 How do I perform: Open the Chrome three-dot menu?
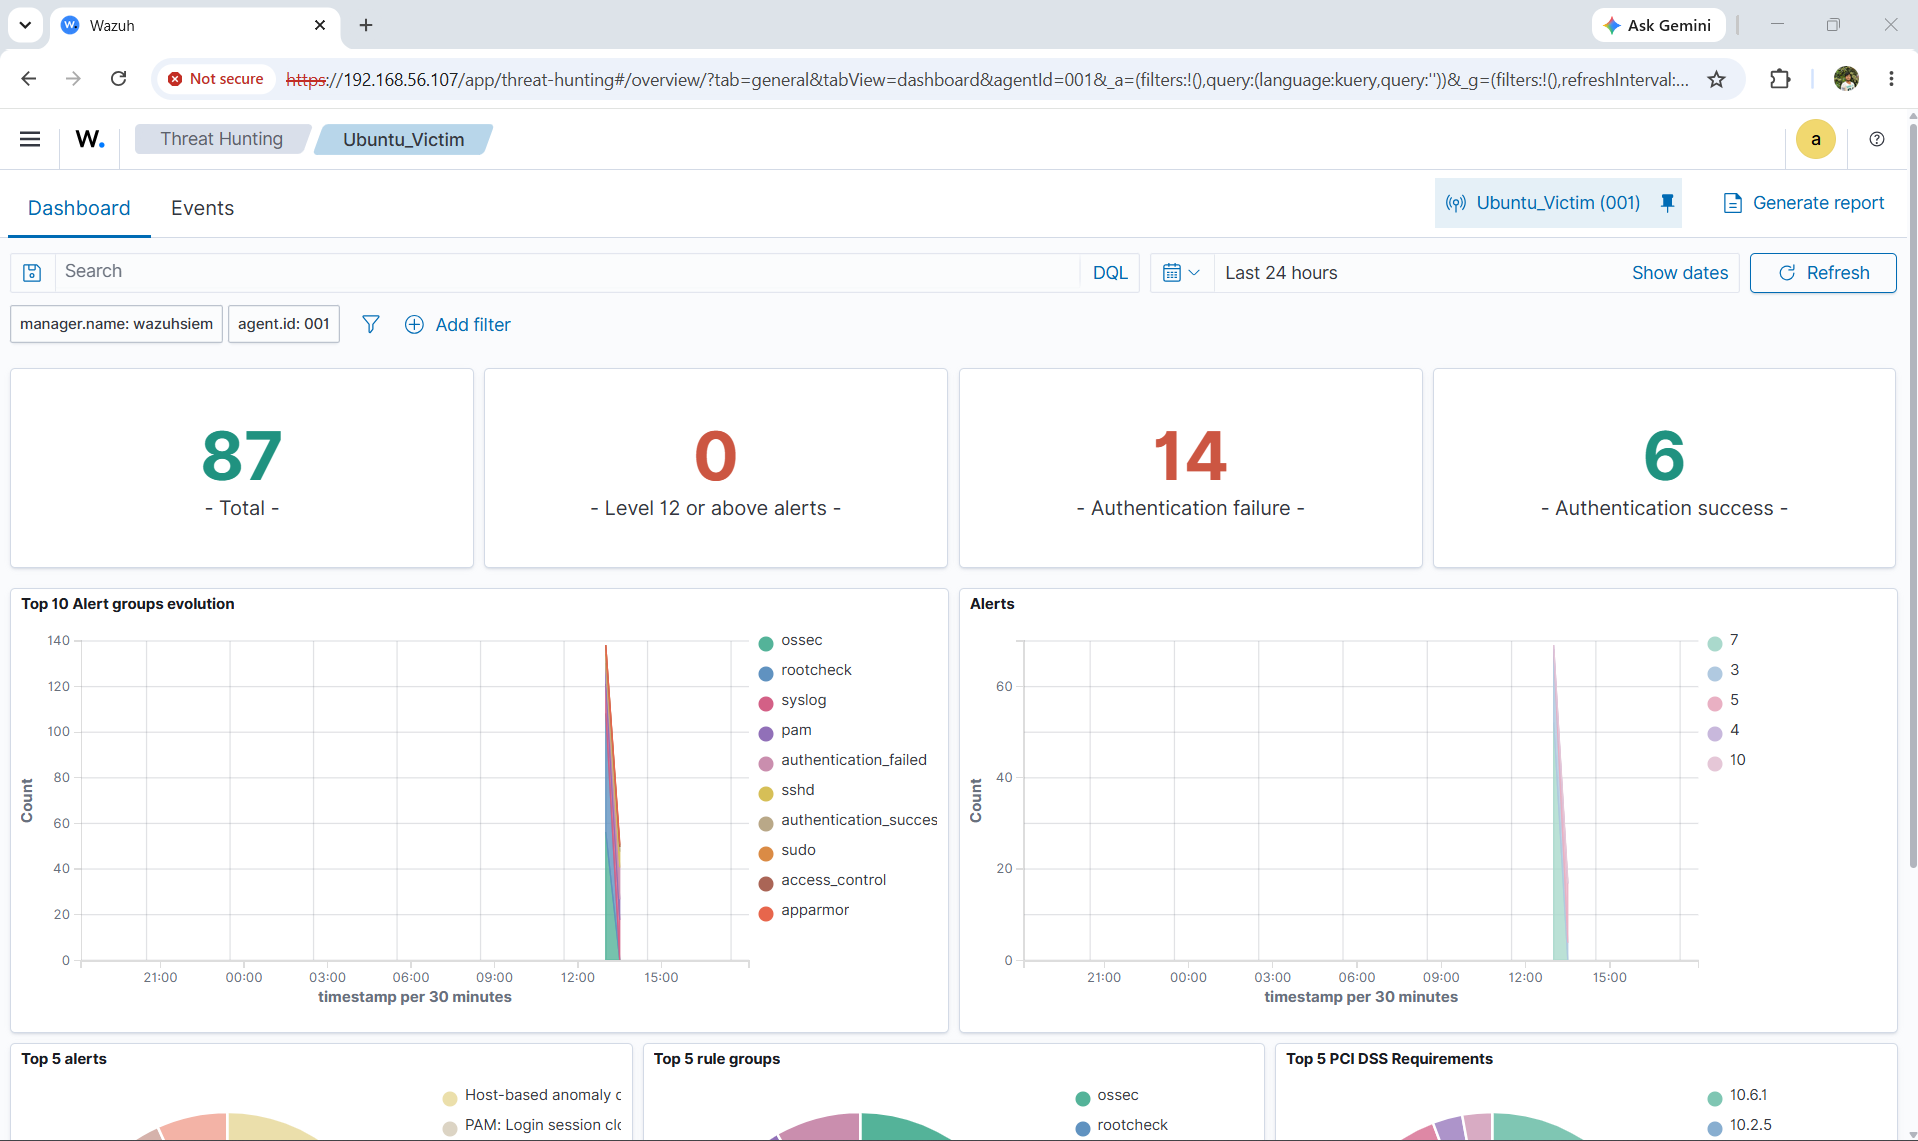1891,79
